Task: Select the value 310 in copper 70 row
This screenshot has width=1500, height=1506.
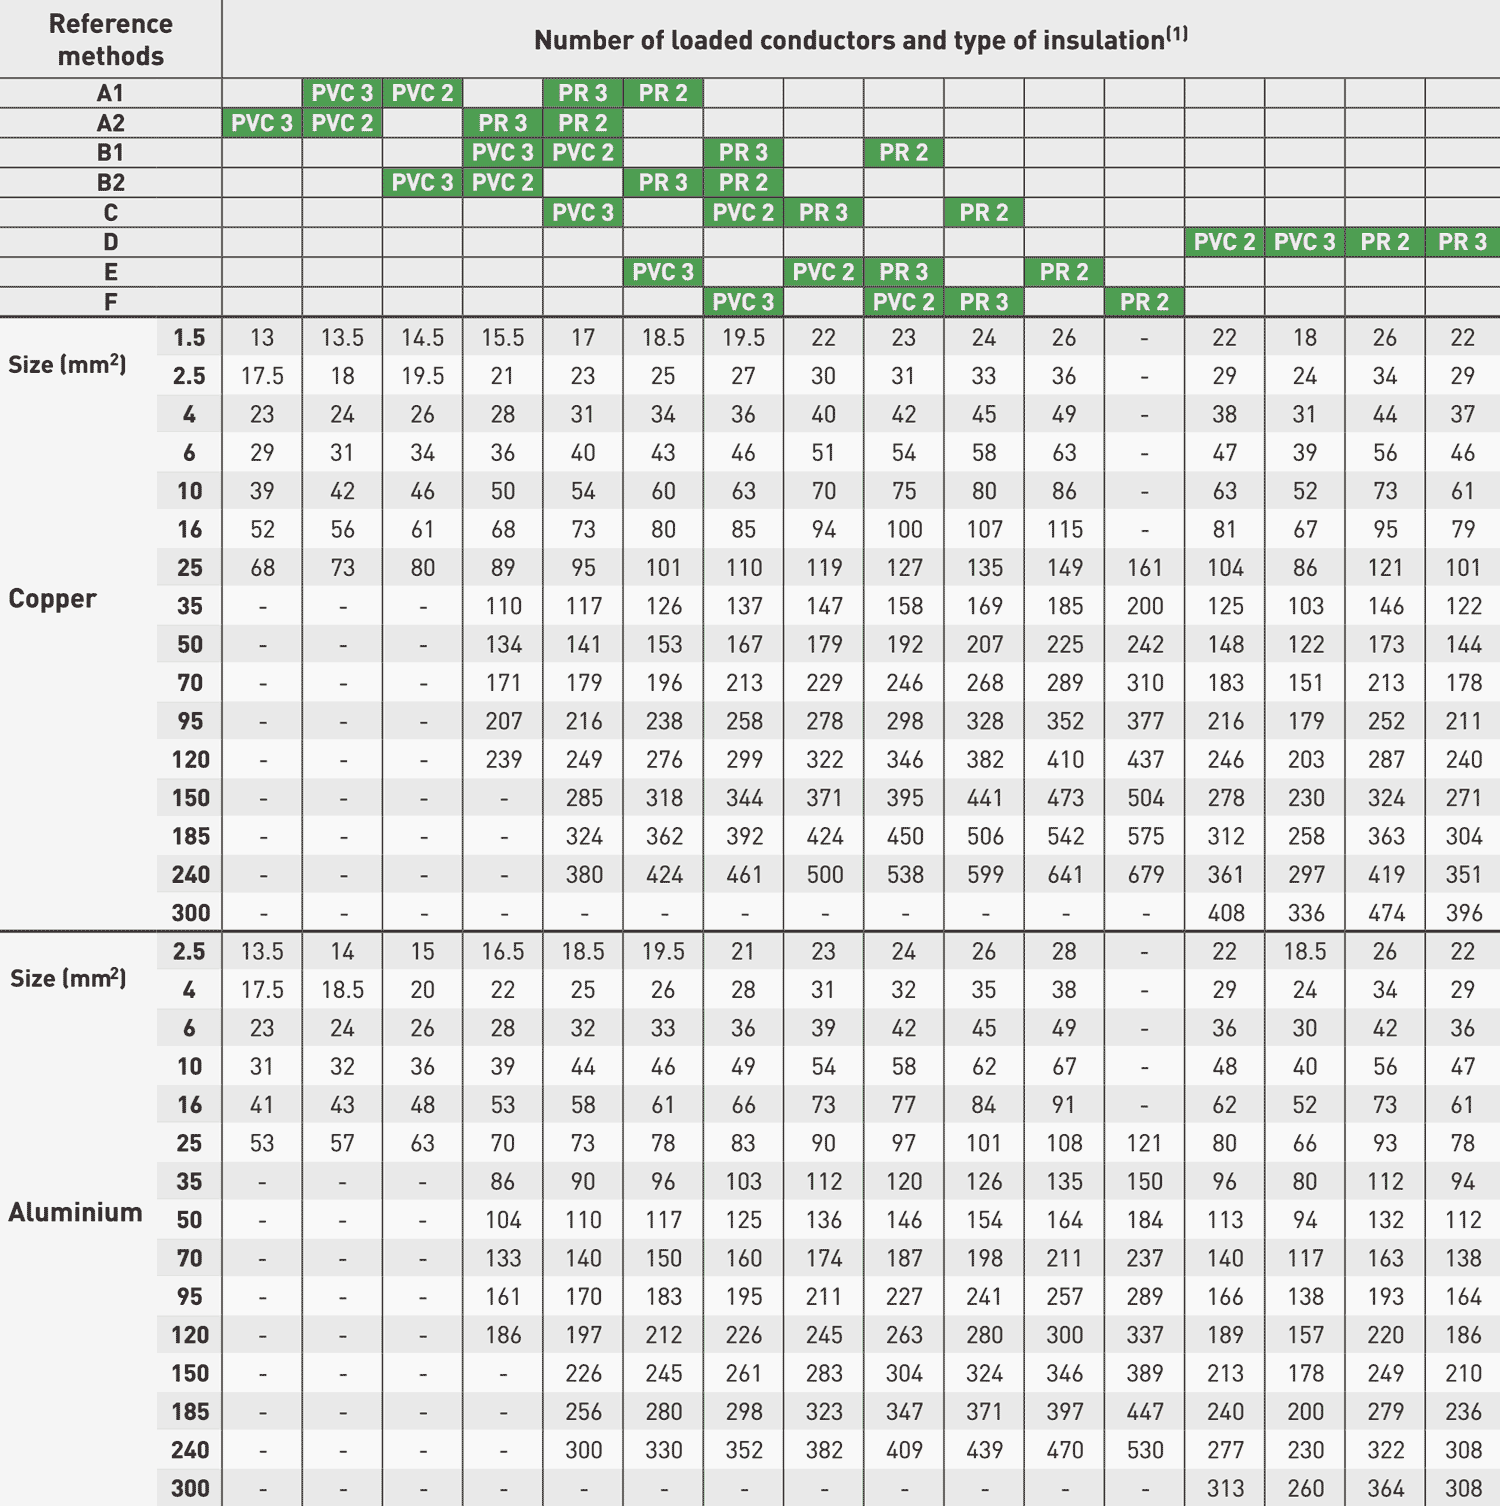Action: (1145, 683)
